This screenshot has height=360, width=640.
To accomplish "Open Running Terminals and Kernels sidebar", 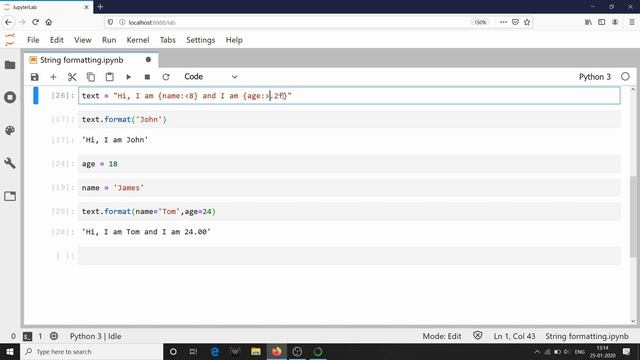I will click(10, 97).
